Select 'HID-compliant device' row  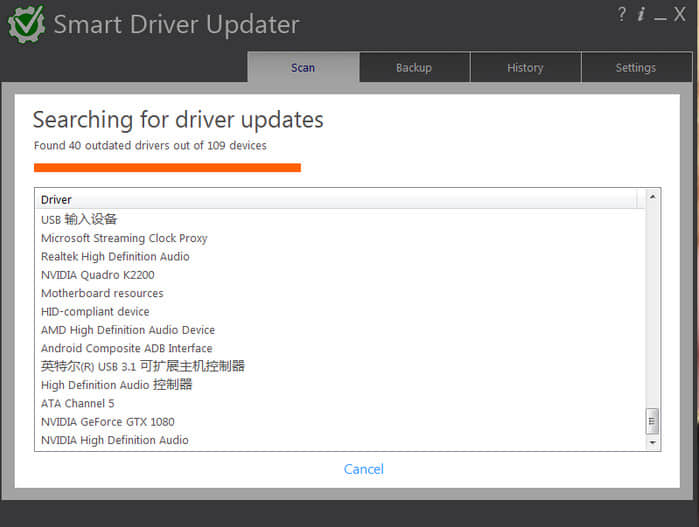pyautogui.click(x=340, y=311)
